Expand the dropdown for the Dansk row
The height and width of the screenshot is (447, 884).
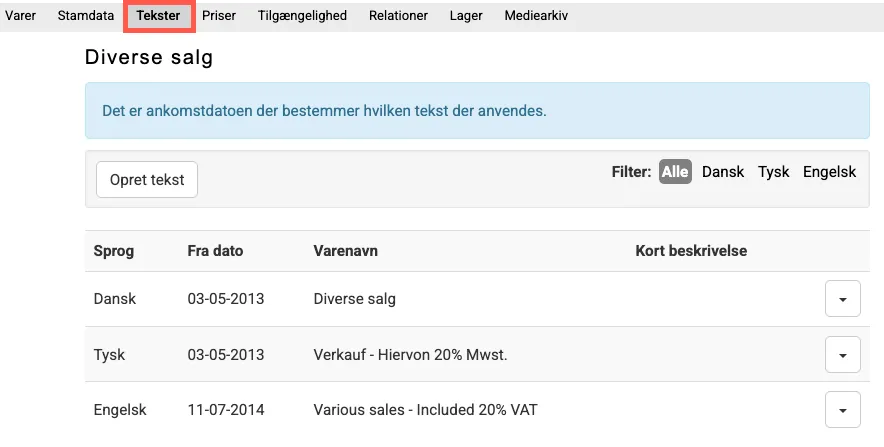coord(842,299)
